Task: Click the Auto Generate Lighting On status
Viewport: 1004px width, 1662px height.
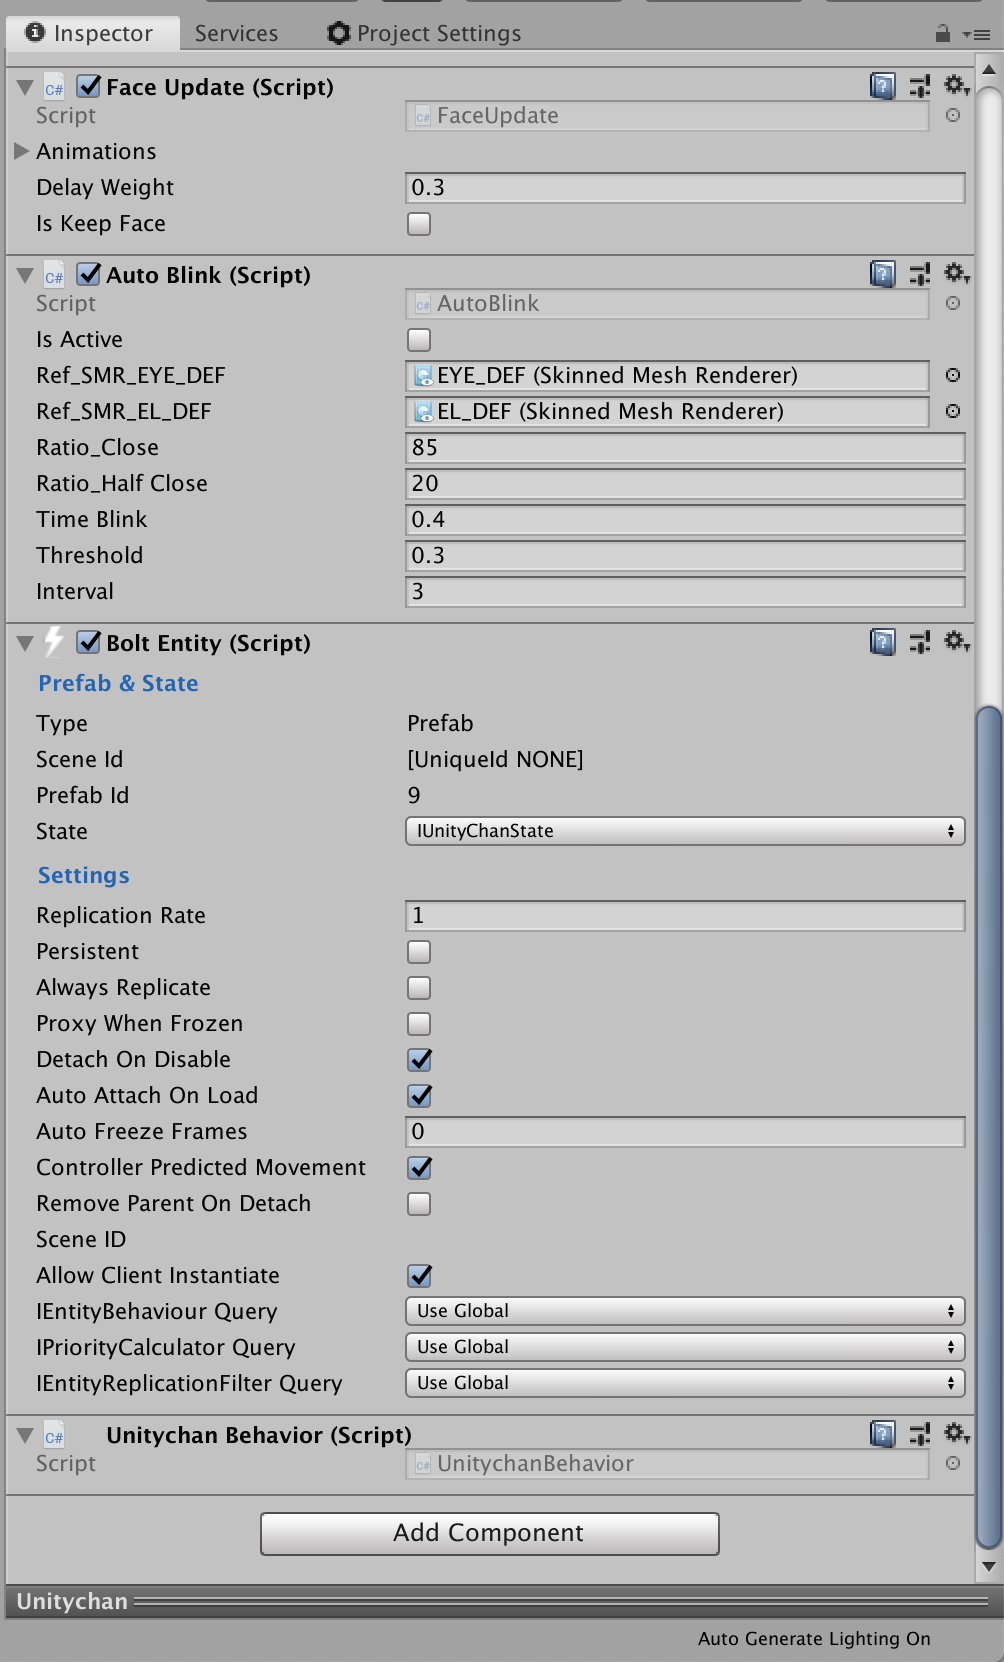Action: [x=814, y=1638]
